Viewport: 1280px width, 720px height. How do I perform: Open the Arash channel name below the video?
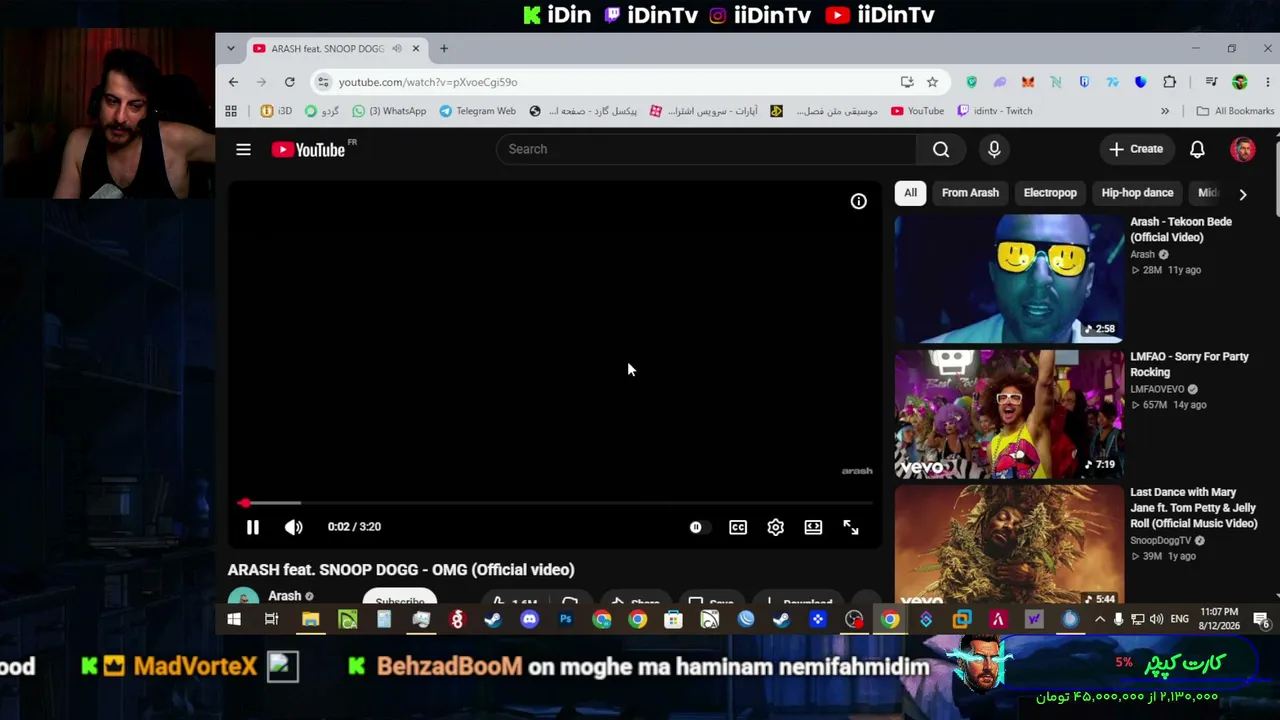(285, 596)
